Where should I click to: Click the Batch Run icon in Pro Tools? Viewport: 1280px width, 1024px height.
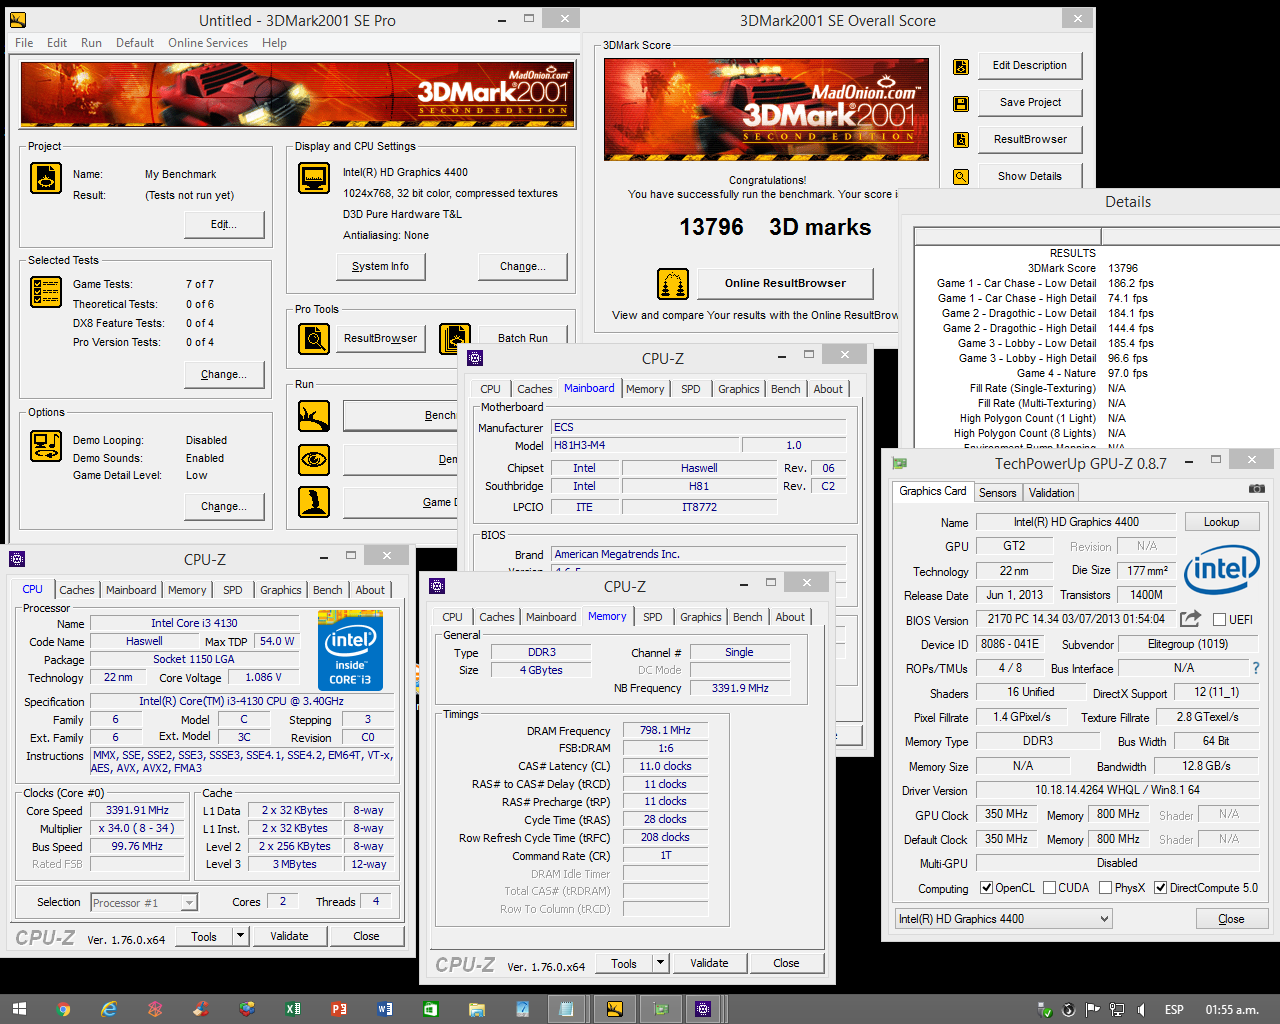pos(454,338)
